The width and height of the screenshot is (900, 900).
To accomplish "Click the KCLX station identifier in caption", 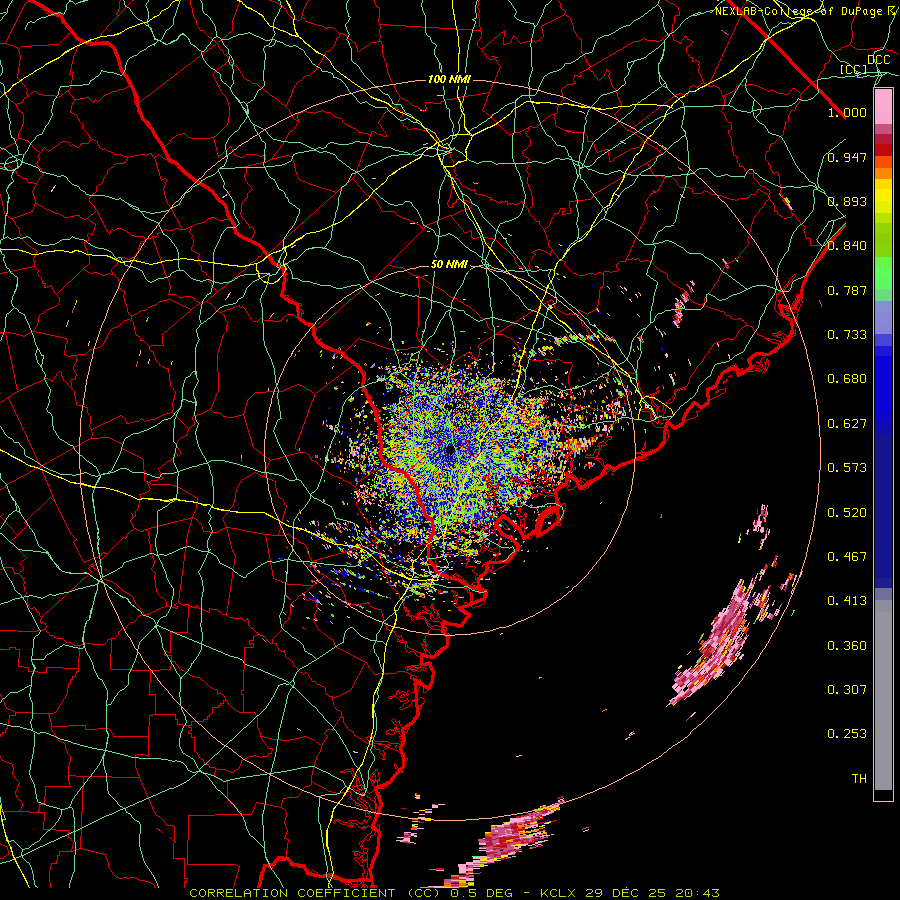I will click(560, 893).
